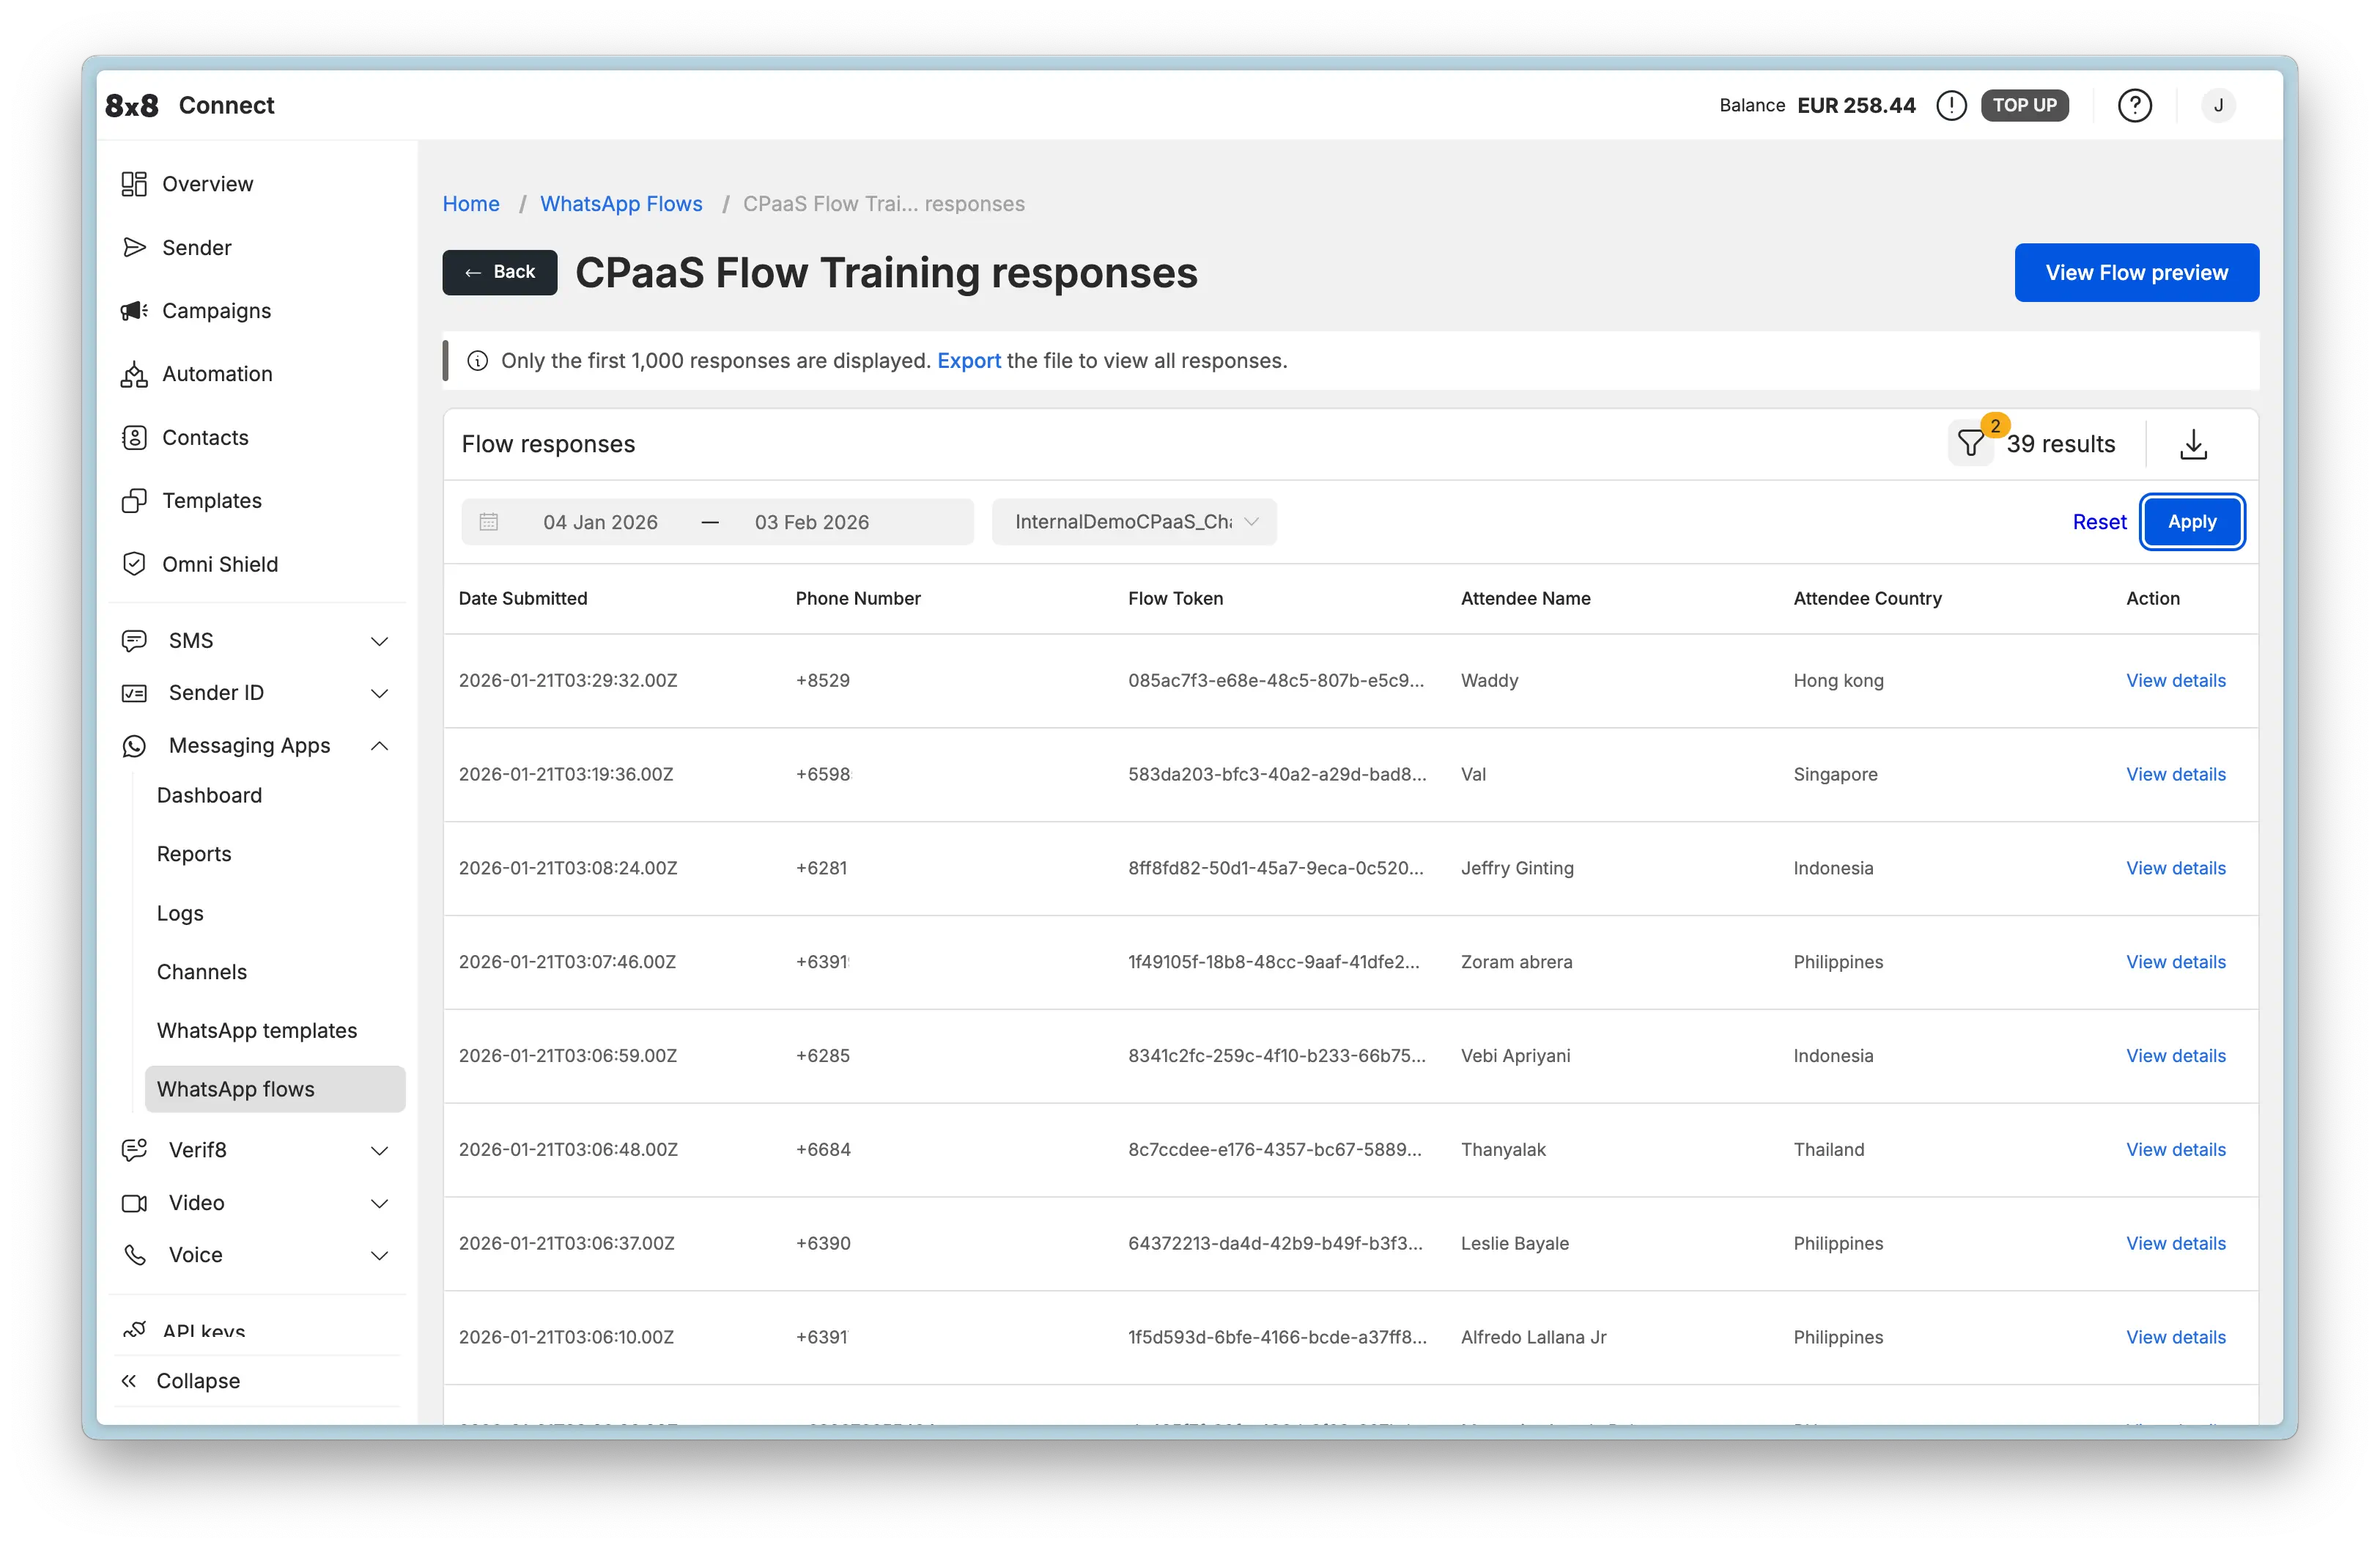Open the filter panel above results
Viewport: 2380px width, 1548px height.
(x=1971, y=444)
